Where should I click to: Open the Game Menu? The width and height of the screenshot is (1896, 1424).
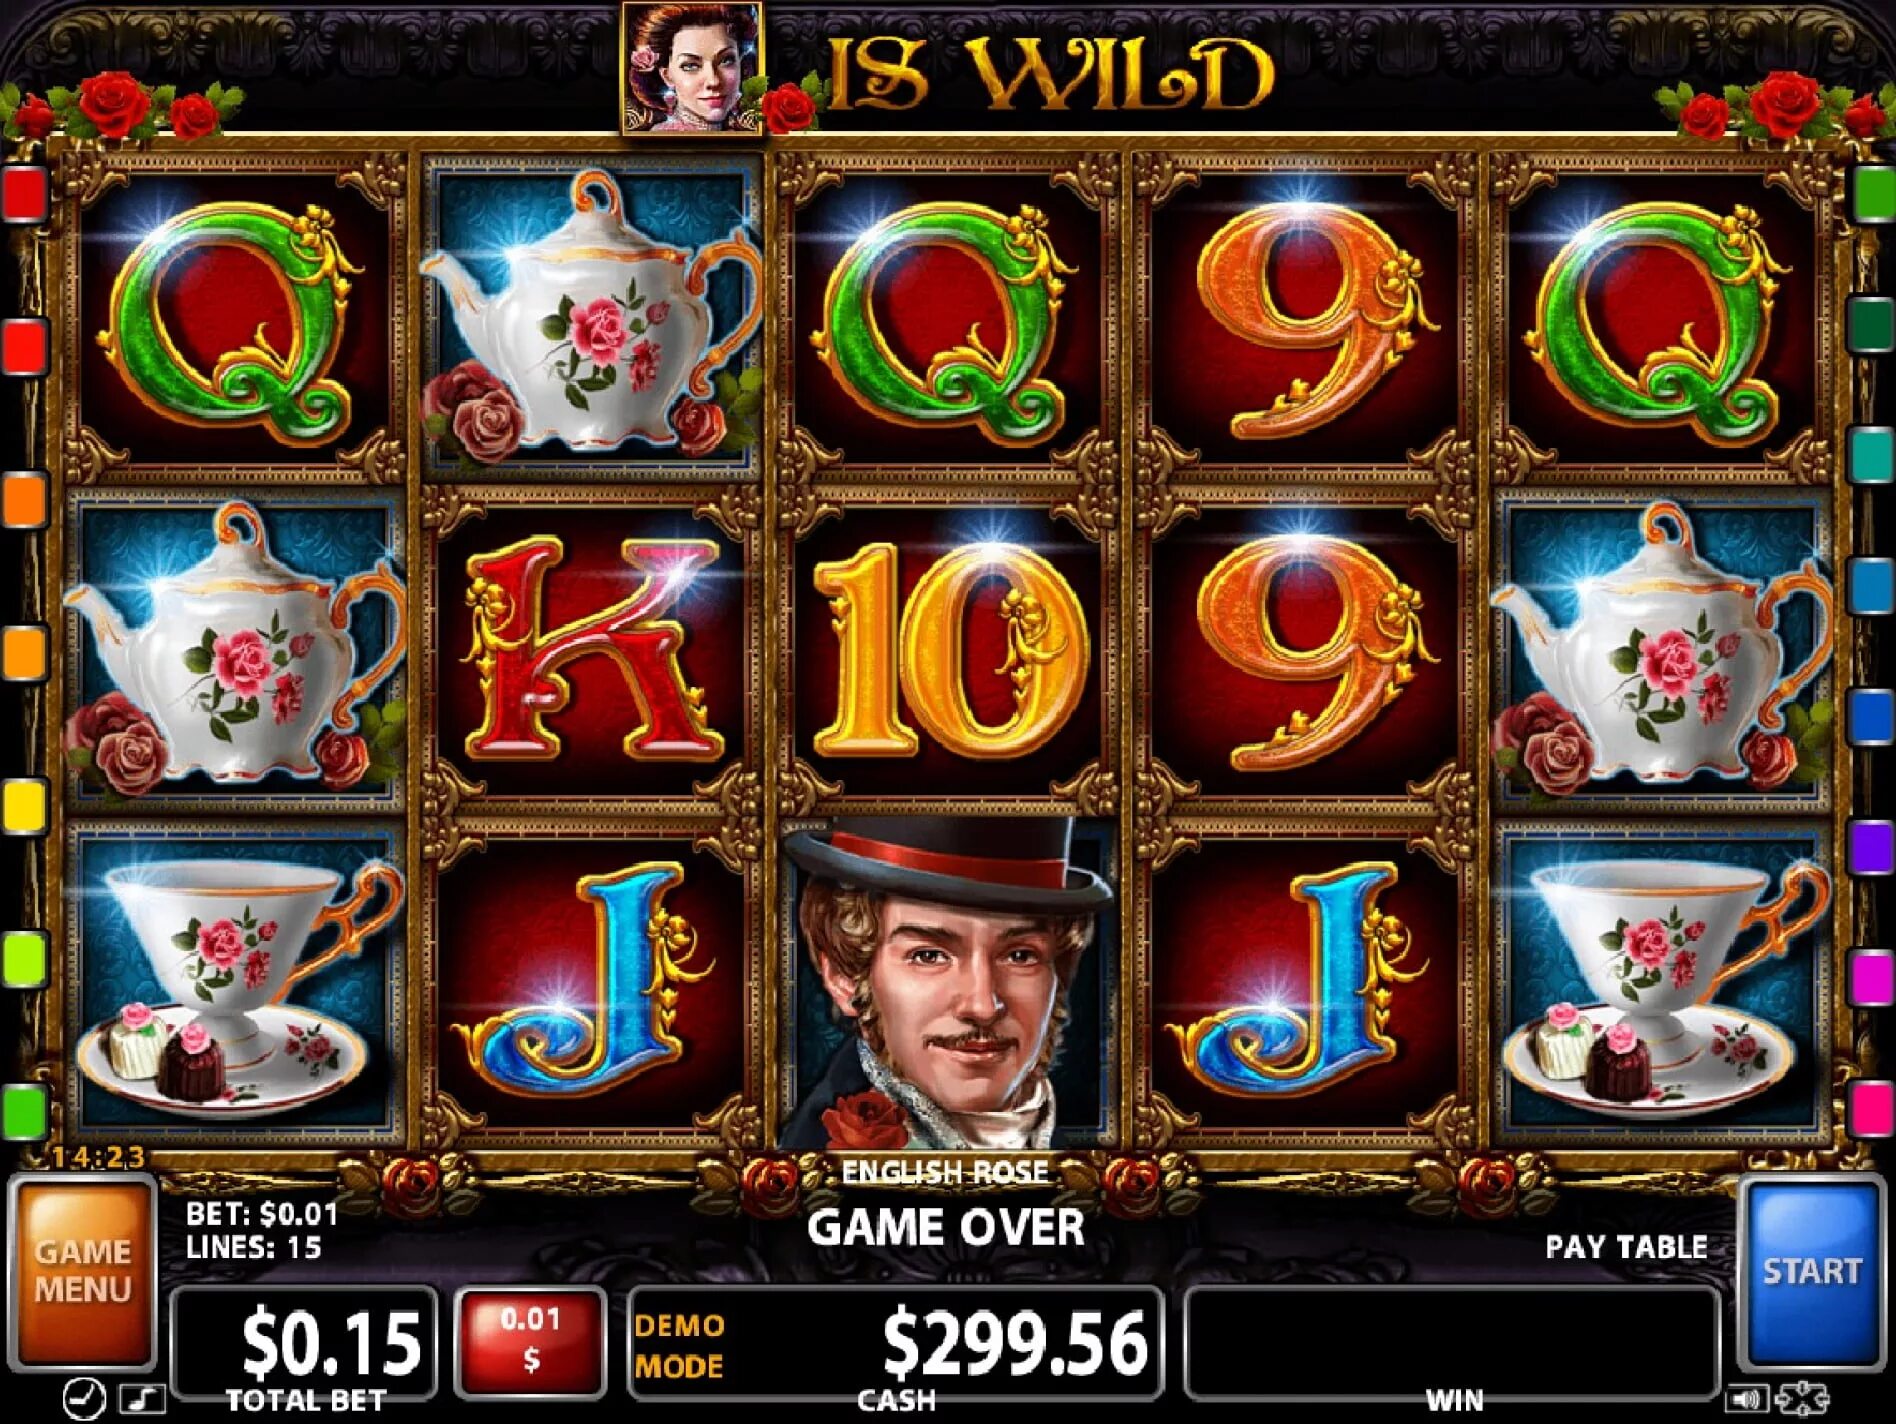pyautogui.click(x=83, y=1272)
